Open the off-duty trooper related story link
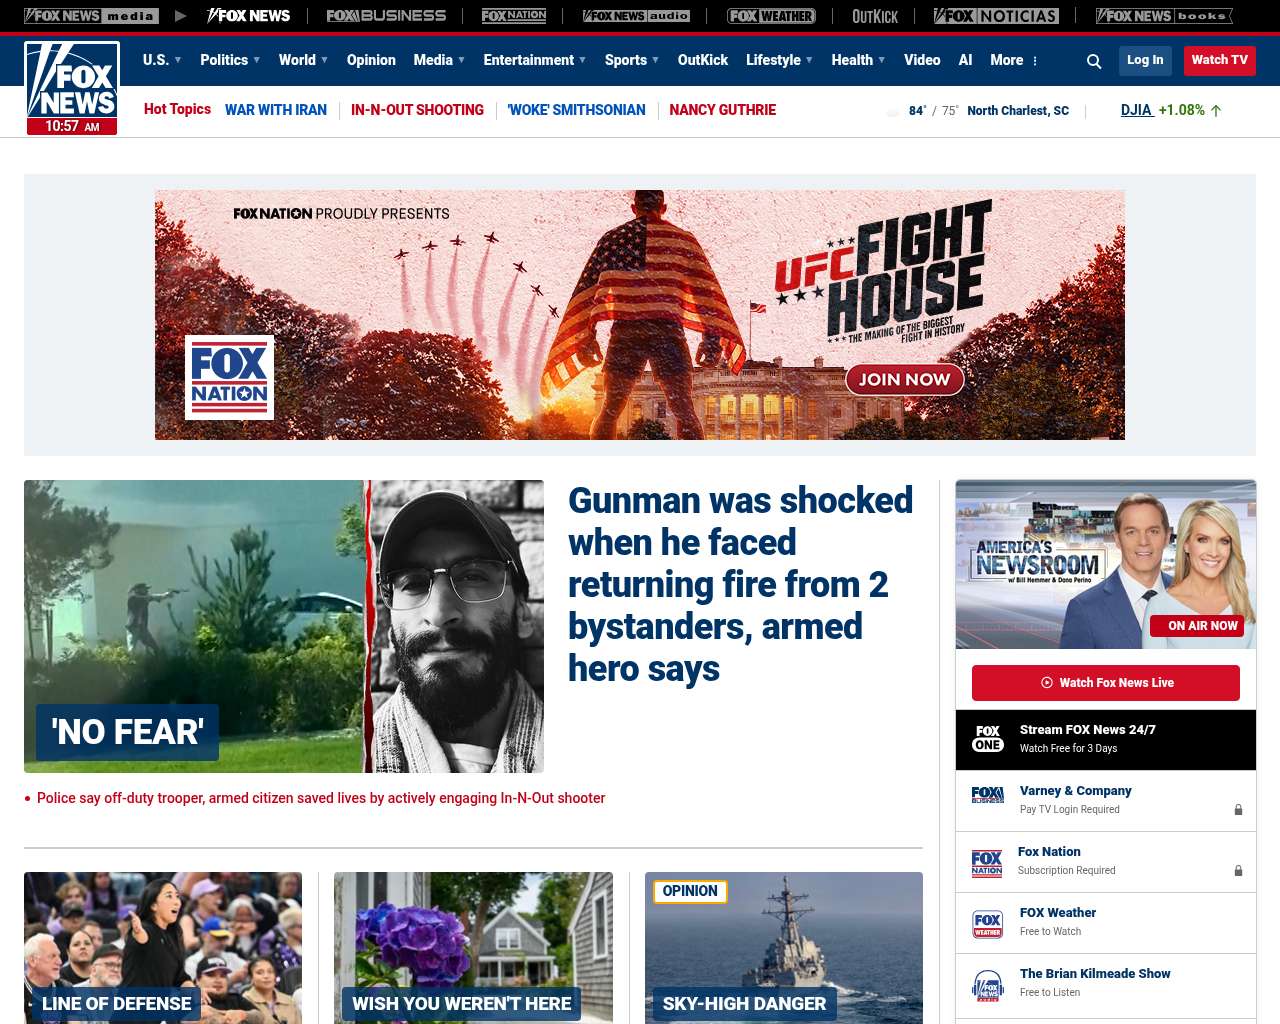 (x=321, y=798)
